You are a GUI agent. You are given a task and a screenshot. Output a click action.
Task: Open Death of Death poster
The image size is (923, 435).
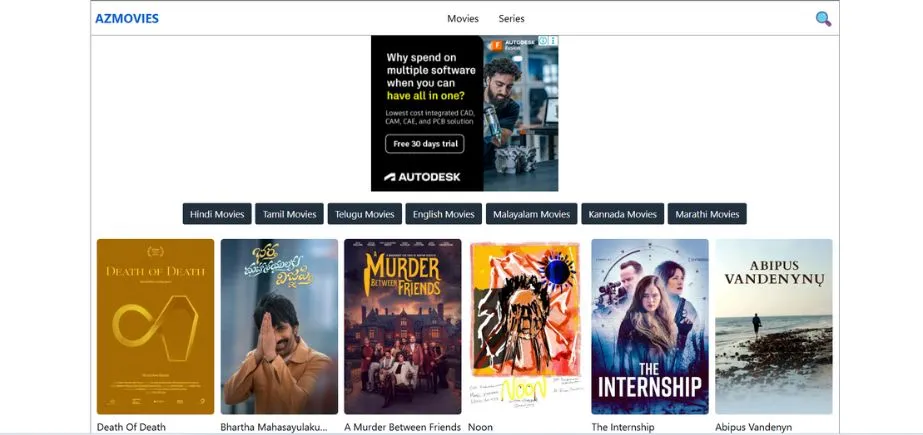pyautogui.click(x=155, y=326)
